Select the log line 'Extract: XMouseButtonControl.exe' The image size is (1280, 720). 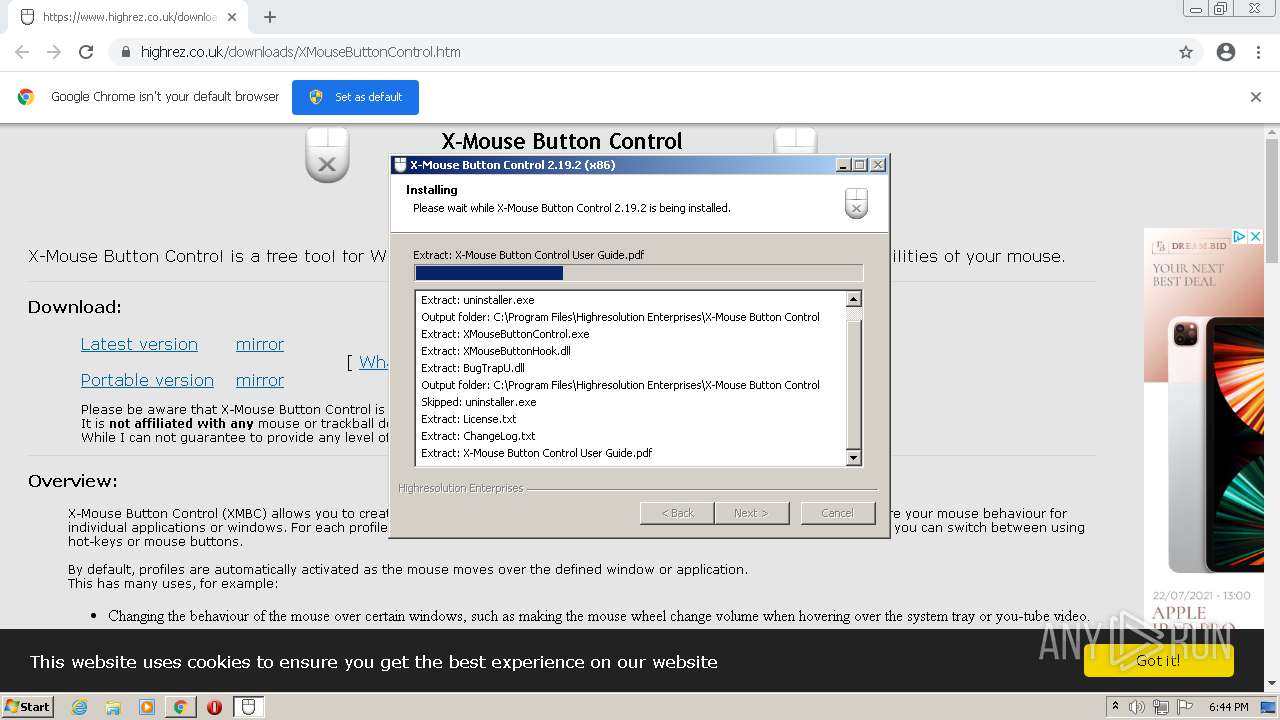point(505,334)
